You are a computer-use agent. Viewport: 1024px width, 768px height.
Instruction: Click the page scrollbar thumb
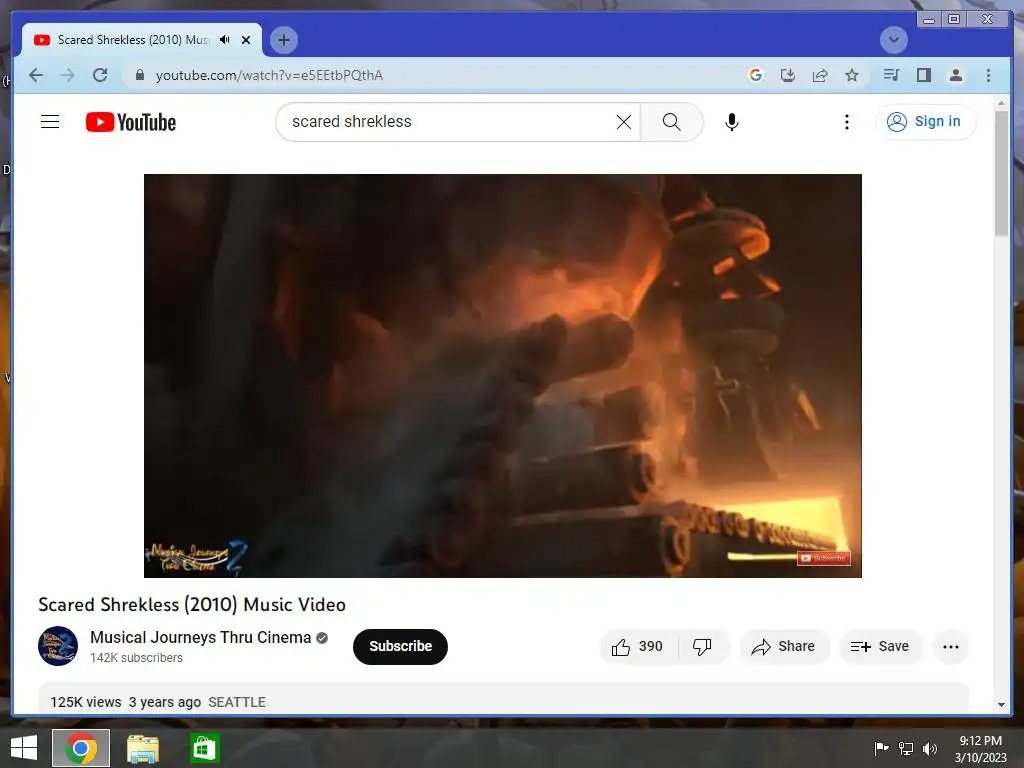1001,173
